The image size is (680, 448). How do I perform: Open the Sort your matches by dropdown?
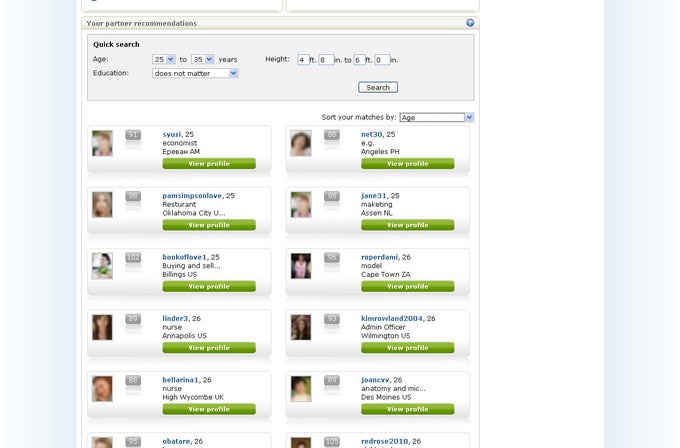point(437,117)
